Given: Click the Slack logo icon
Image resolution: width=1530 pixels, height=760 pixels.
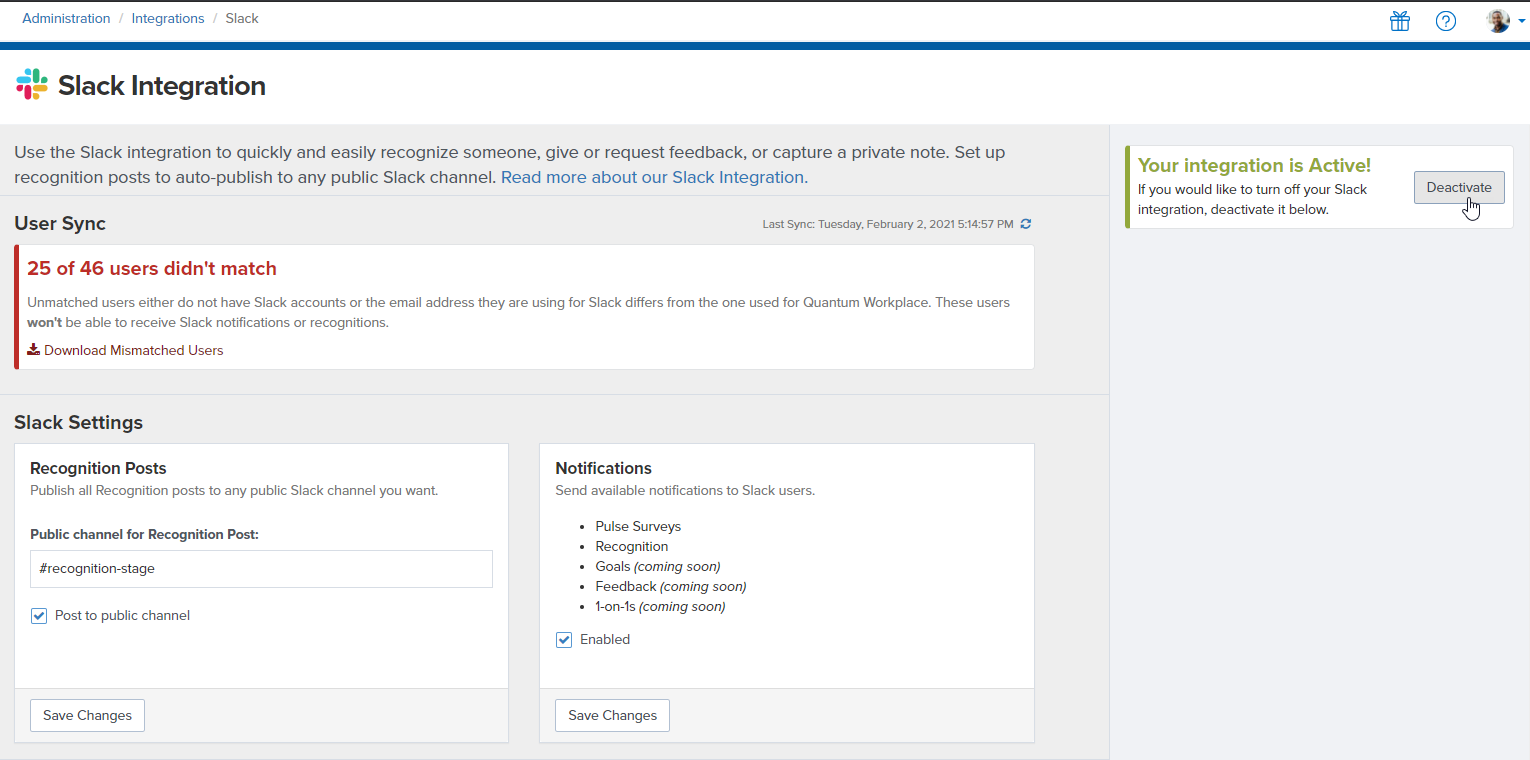Looking at the screenshot, I should [32, 85].
